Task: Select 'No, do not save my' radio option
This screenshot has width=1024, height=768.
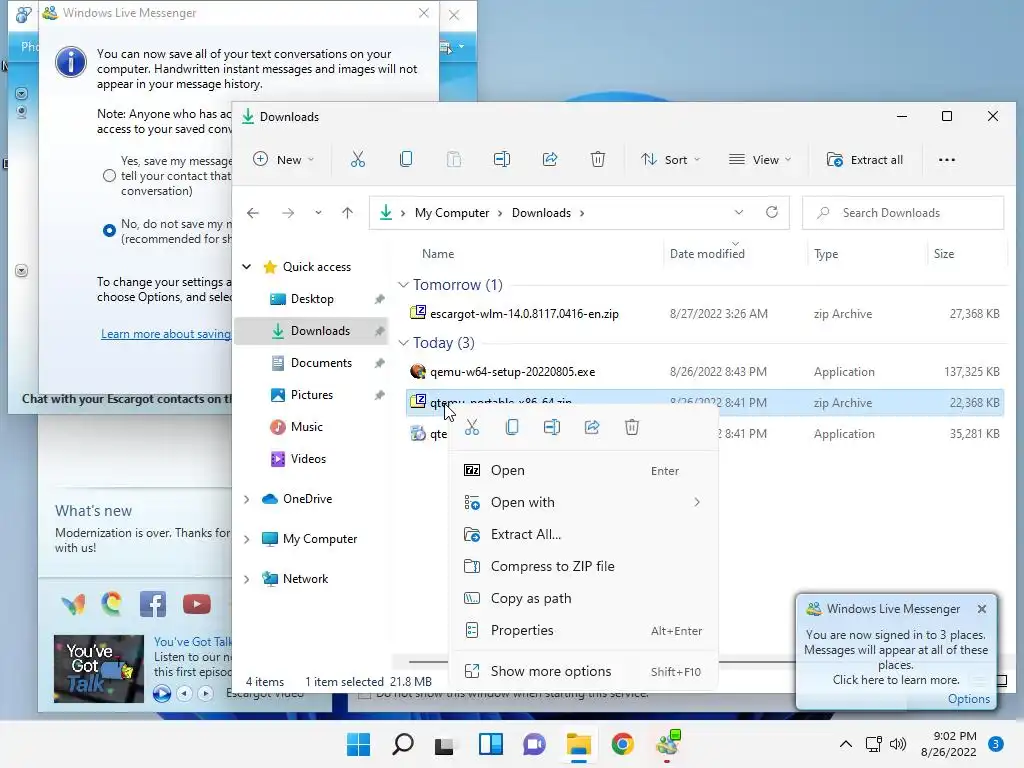Action: point(109,231)
